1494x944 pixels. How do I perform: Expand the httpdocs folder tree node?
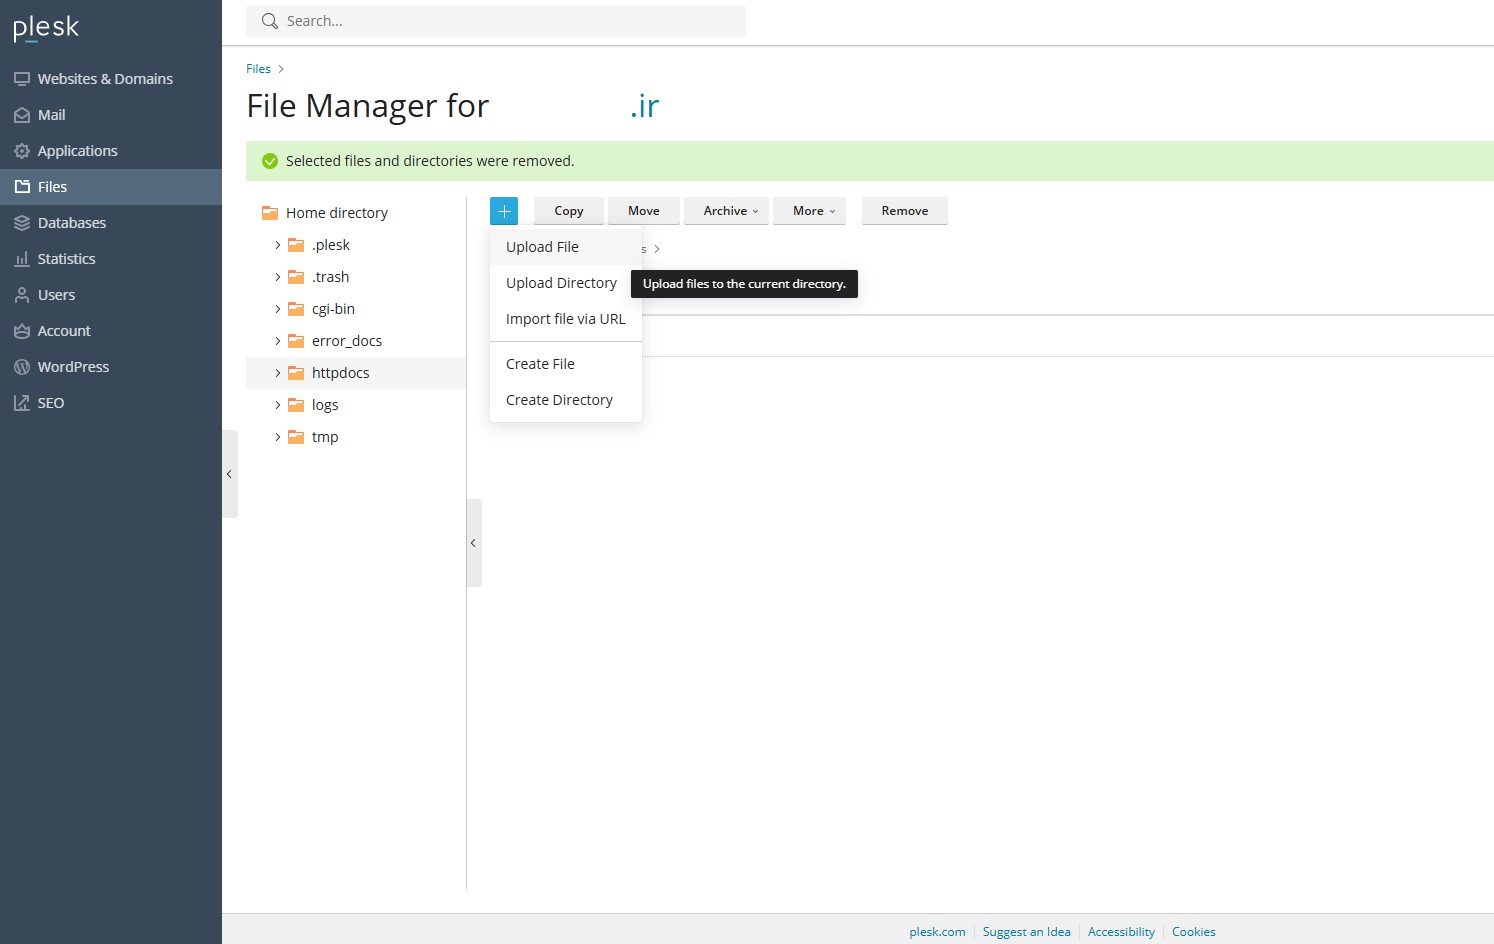click(x=278, y=373)
